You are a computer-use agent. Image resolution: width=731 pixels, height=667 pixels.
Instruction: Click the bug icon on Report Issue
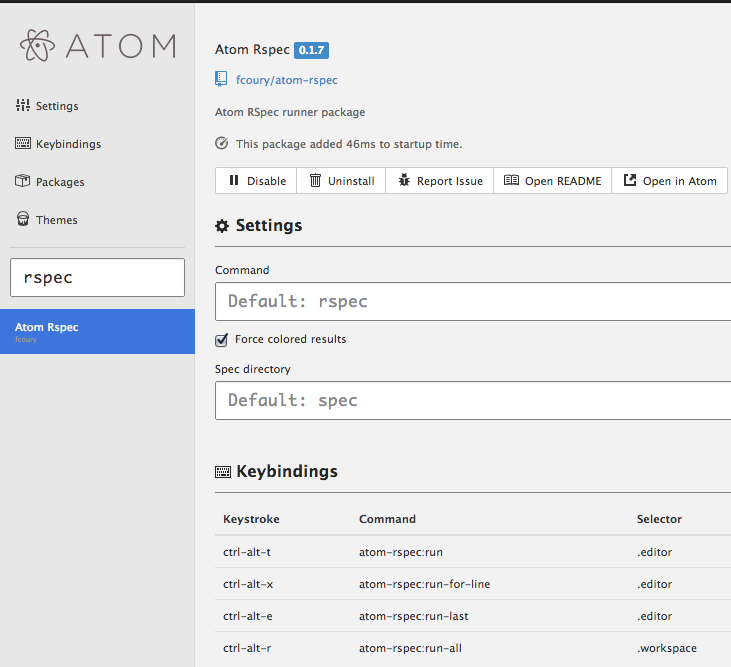[x=404, y=180]
